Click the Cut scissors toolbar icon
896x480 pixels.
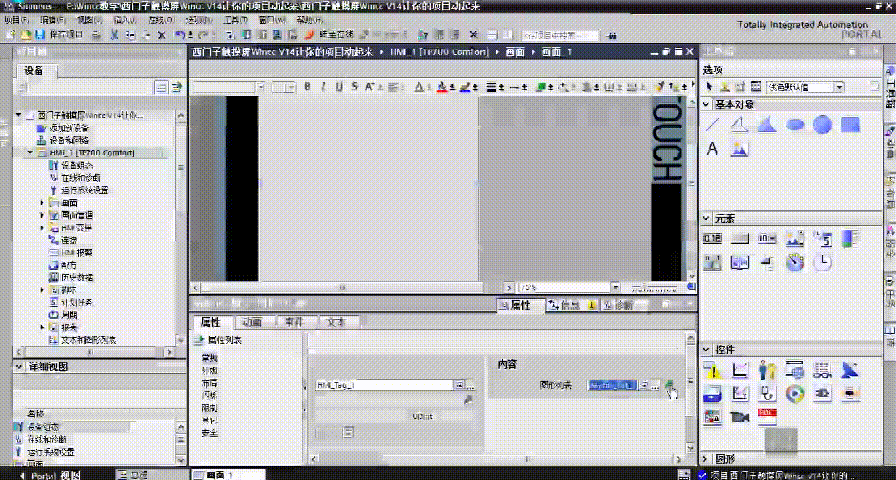point(115,35)
